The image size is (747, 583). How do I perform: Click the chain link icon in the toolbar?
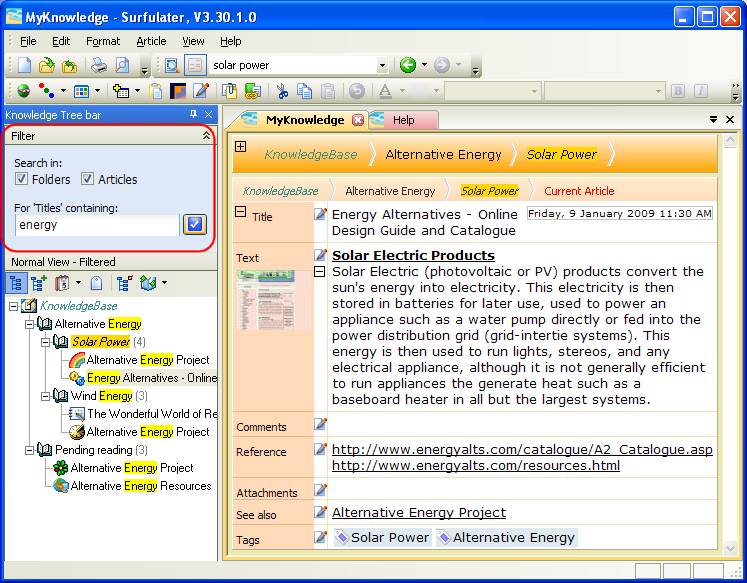pos(252,90)
